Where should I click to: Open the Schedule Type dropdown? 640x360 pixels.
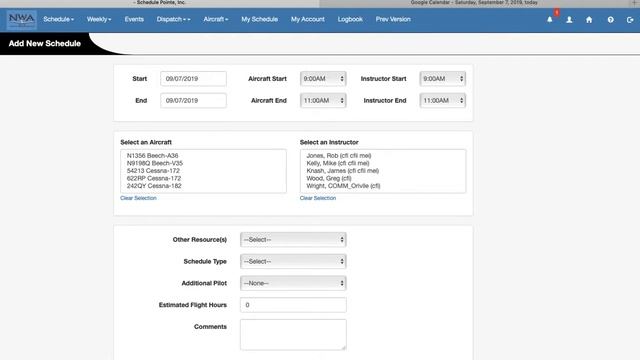[x=293, y=261]
